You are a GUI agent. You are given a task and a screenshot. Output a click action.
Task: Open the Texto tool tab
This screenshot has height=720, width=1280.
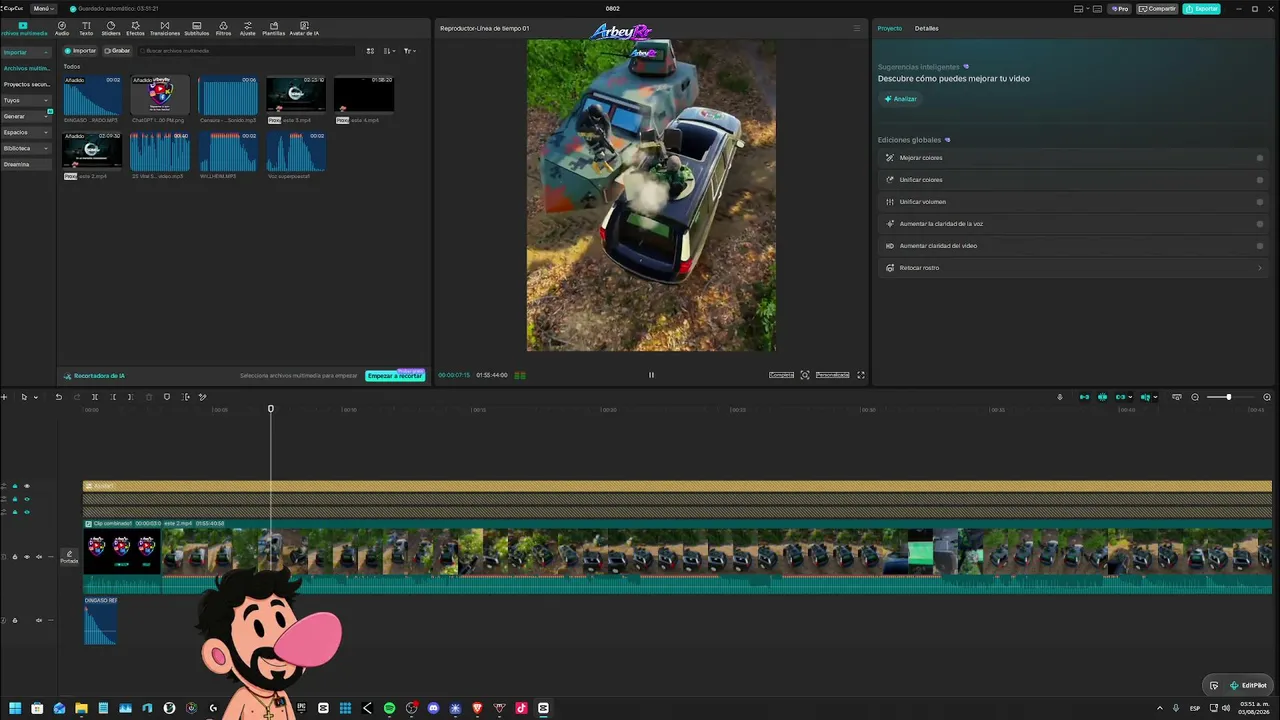click(86, 28)
